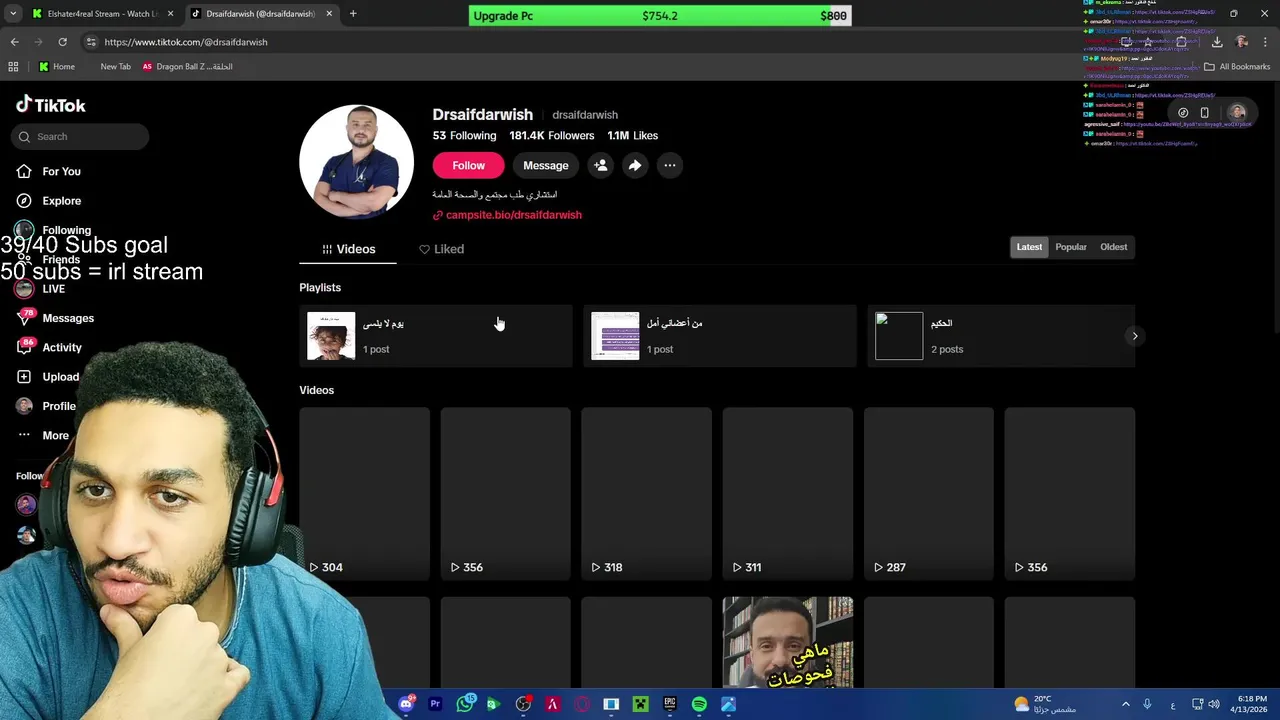Open the three-dots profile options menu
The image size is (1280, 720).
[670, 165]
